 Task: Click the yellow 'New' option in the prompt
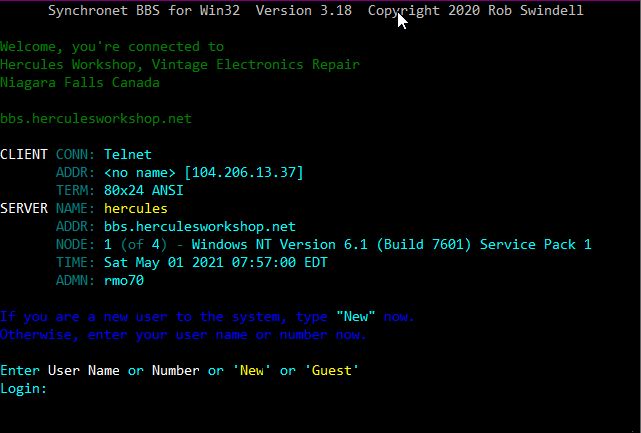click(252, 370)
